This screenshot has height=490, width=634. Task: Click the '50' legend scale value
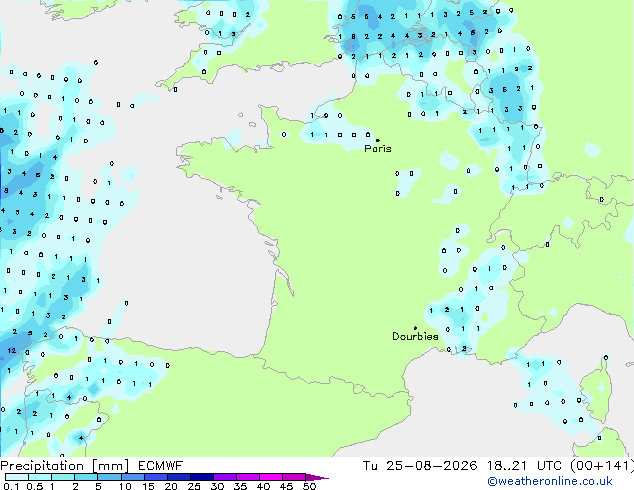pyautogui.click(x=310, y=486)
